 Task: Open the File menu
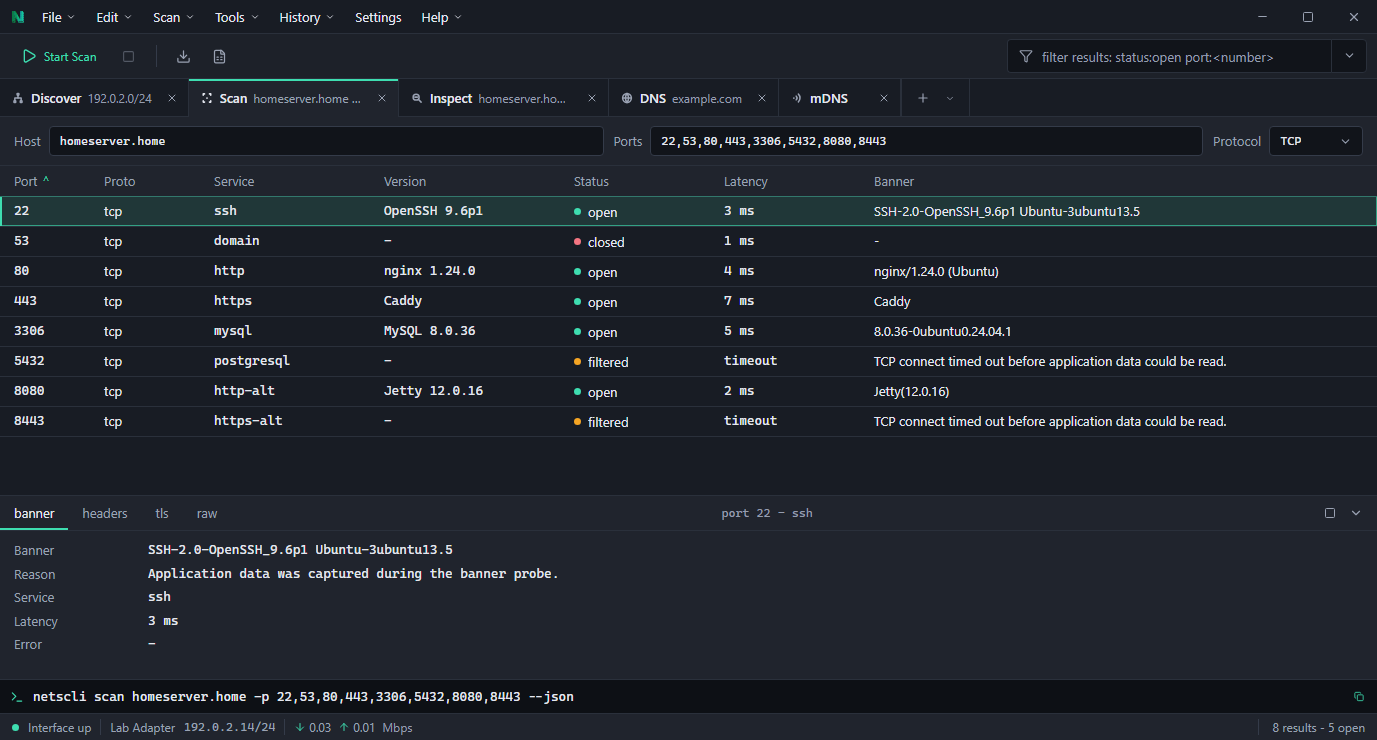58,17
